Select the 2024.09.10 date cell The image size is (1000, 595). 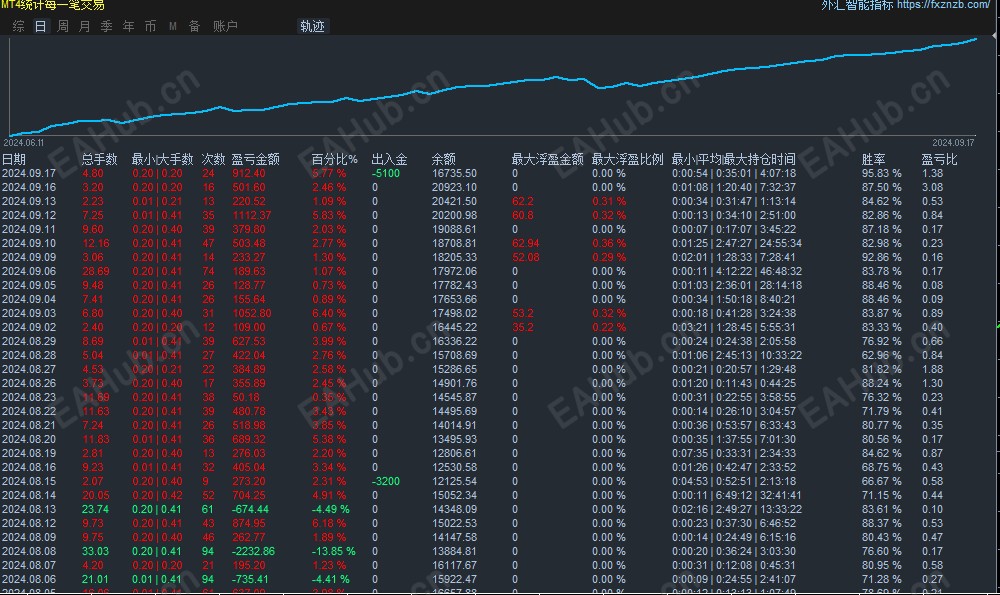tap(29, 244)
